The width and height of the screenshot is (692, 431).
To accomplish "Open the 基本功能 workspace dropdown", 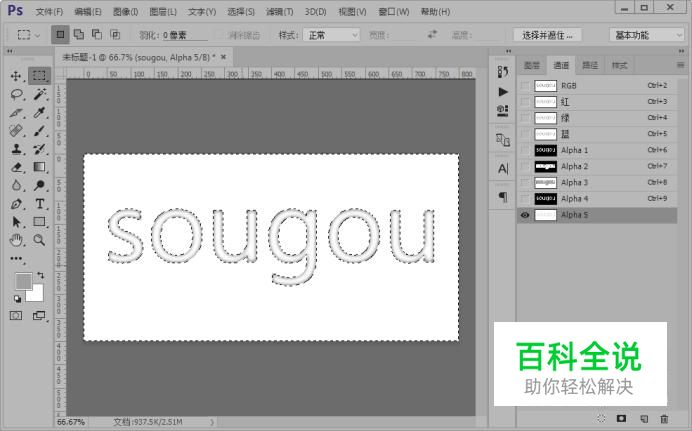I will [x=646, y=35].
